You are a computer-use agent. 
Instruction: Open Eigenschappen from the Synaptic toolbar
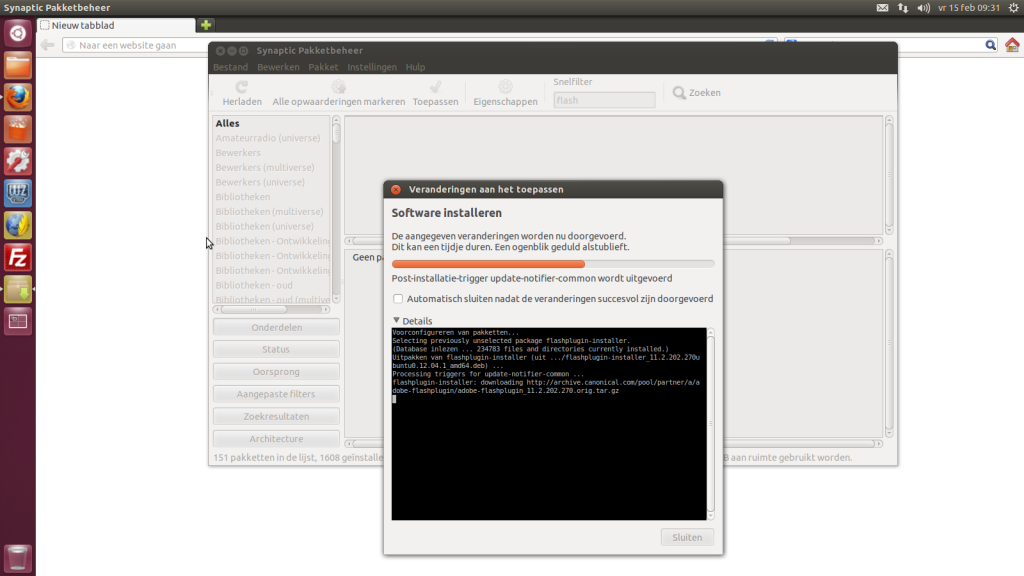[x=505, y=88]
